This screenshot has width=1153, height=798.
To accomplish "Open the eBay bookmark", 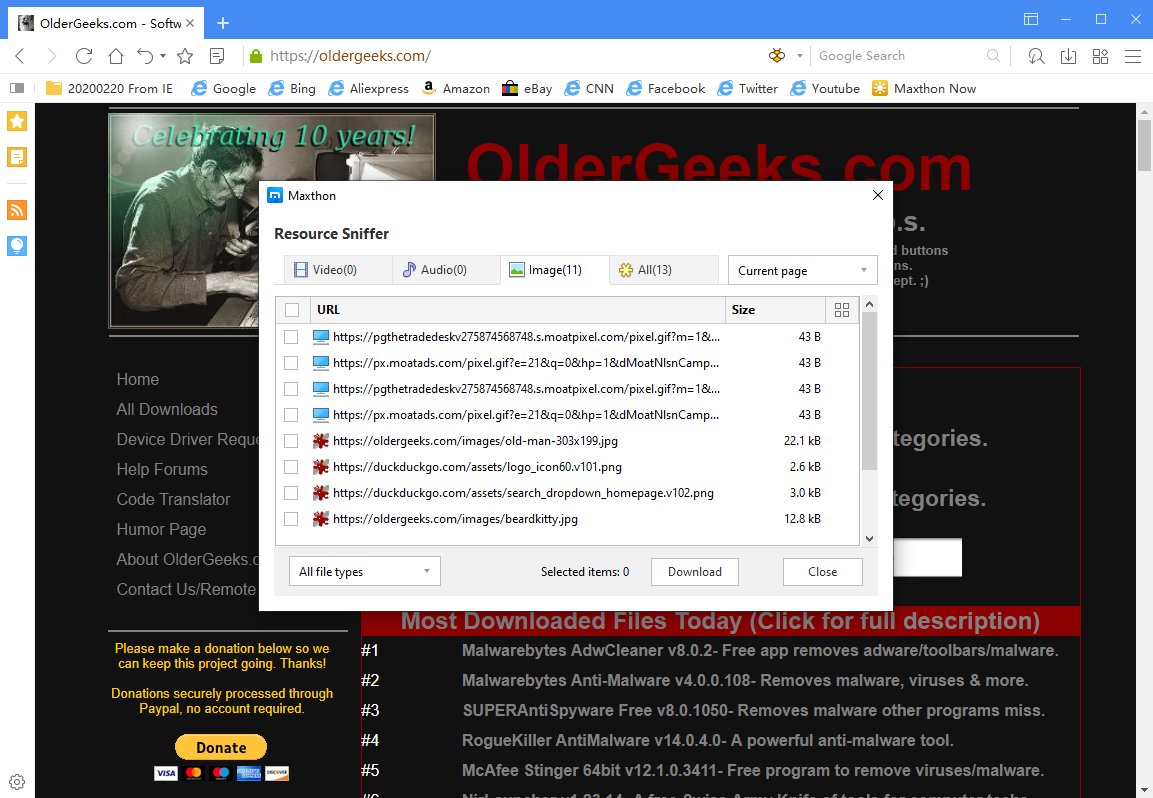I will click(x=526, y=88).
